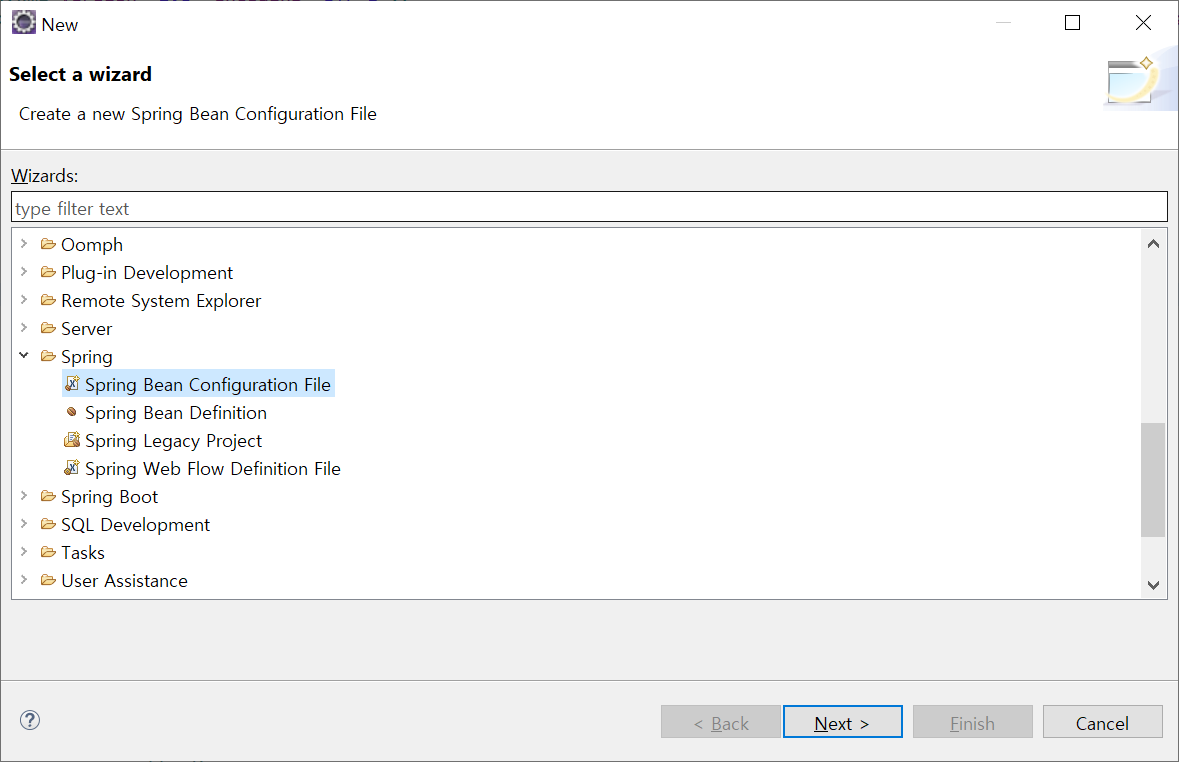Open help via the question mark icon
The width and height of the screenshot is (1179, 762).
tap(30, 721)
